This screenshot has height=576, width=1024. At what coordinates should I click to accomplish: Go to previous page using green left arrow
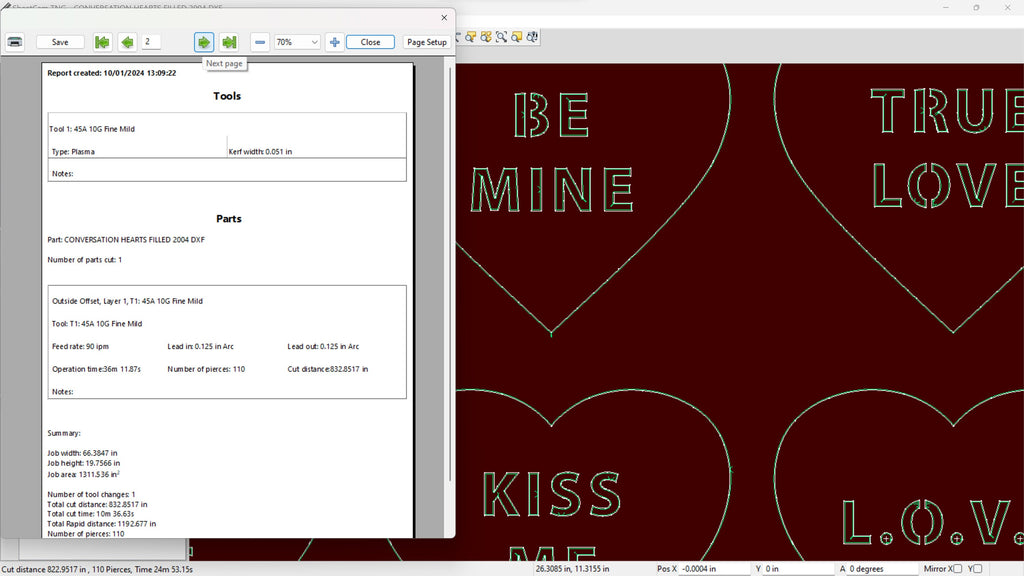click(127, 42)
